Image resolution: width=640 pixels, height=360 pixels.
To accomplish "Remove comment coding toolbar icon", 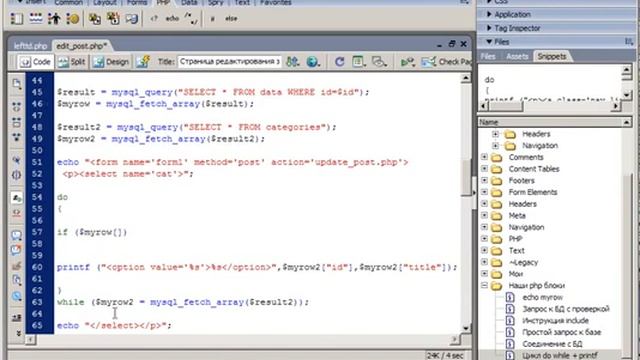I will coord(17,250).
